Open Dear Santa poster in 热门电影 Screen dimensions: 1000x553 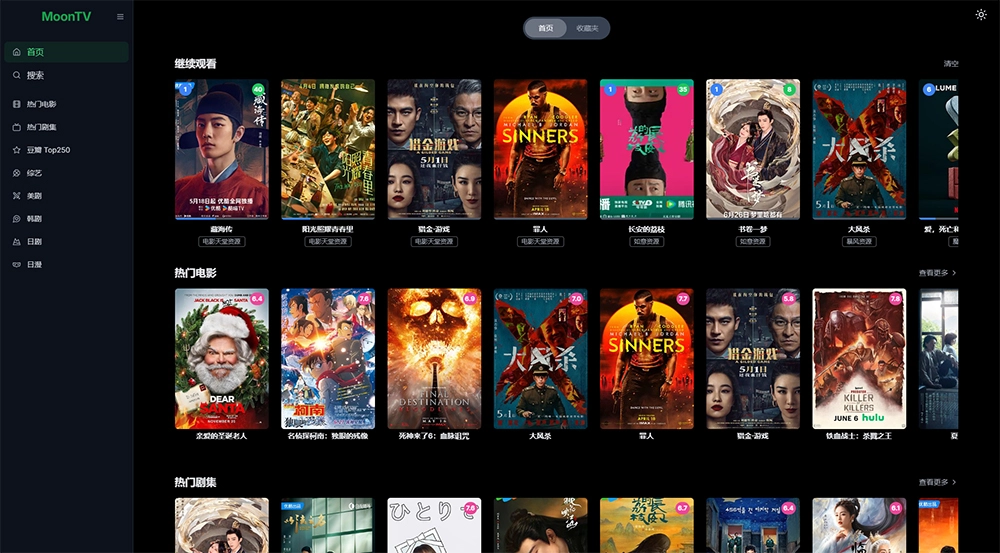tap(222, 358)
